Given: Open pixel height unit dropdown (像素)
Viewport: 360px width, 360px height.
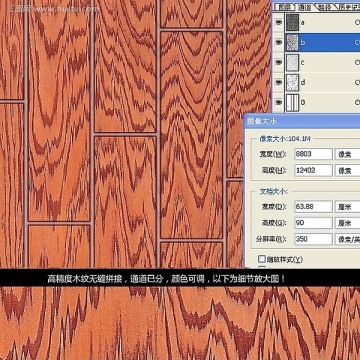Looking at the screenshot, I should click(347, 170).
